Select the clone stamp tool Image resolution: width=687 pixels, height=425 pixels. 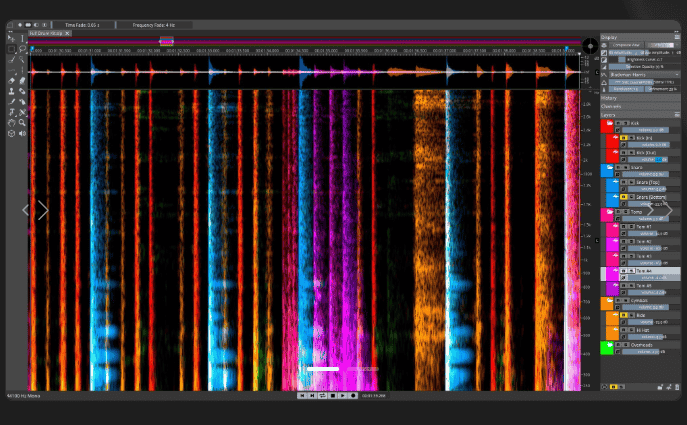click(12, 91)
